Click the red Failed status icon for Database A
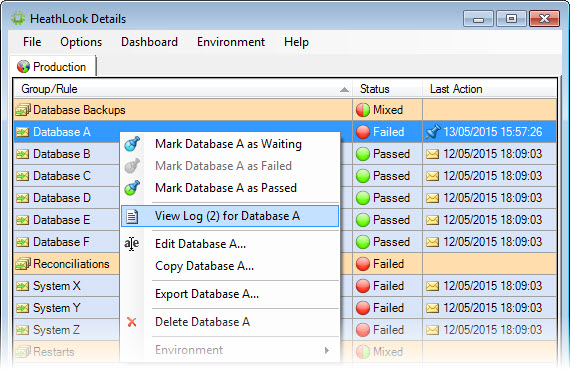The height and width of the screenshot is (370, 570). pos(363,132)
